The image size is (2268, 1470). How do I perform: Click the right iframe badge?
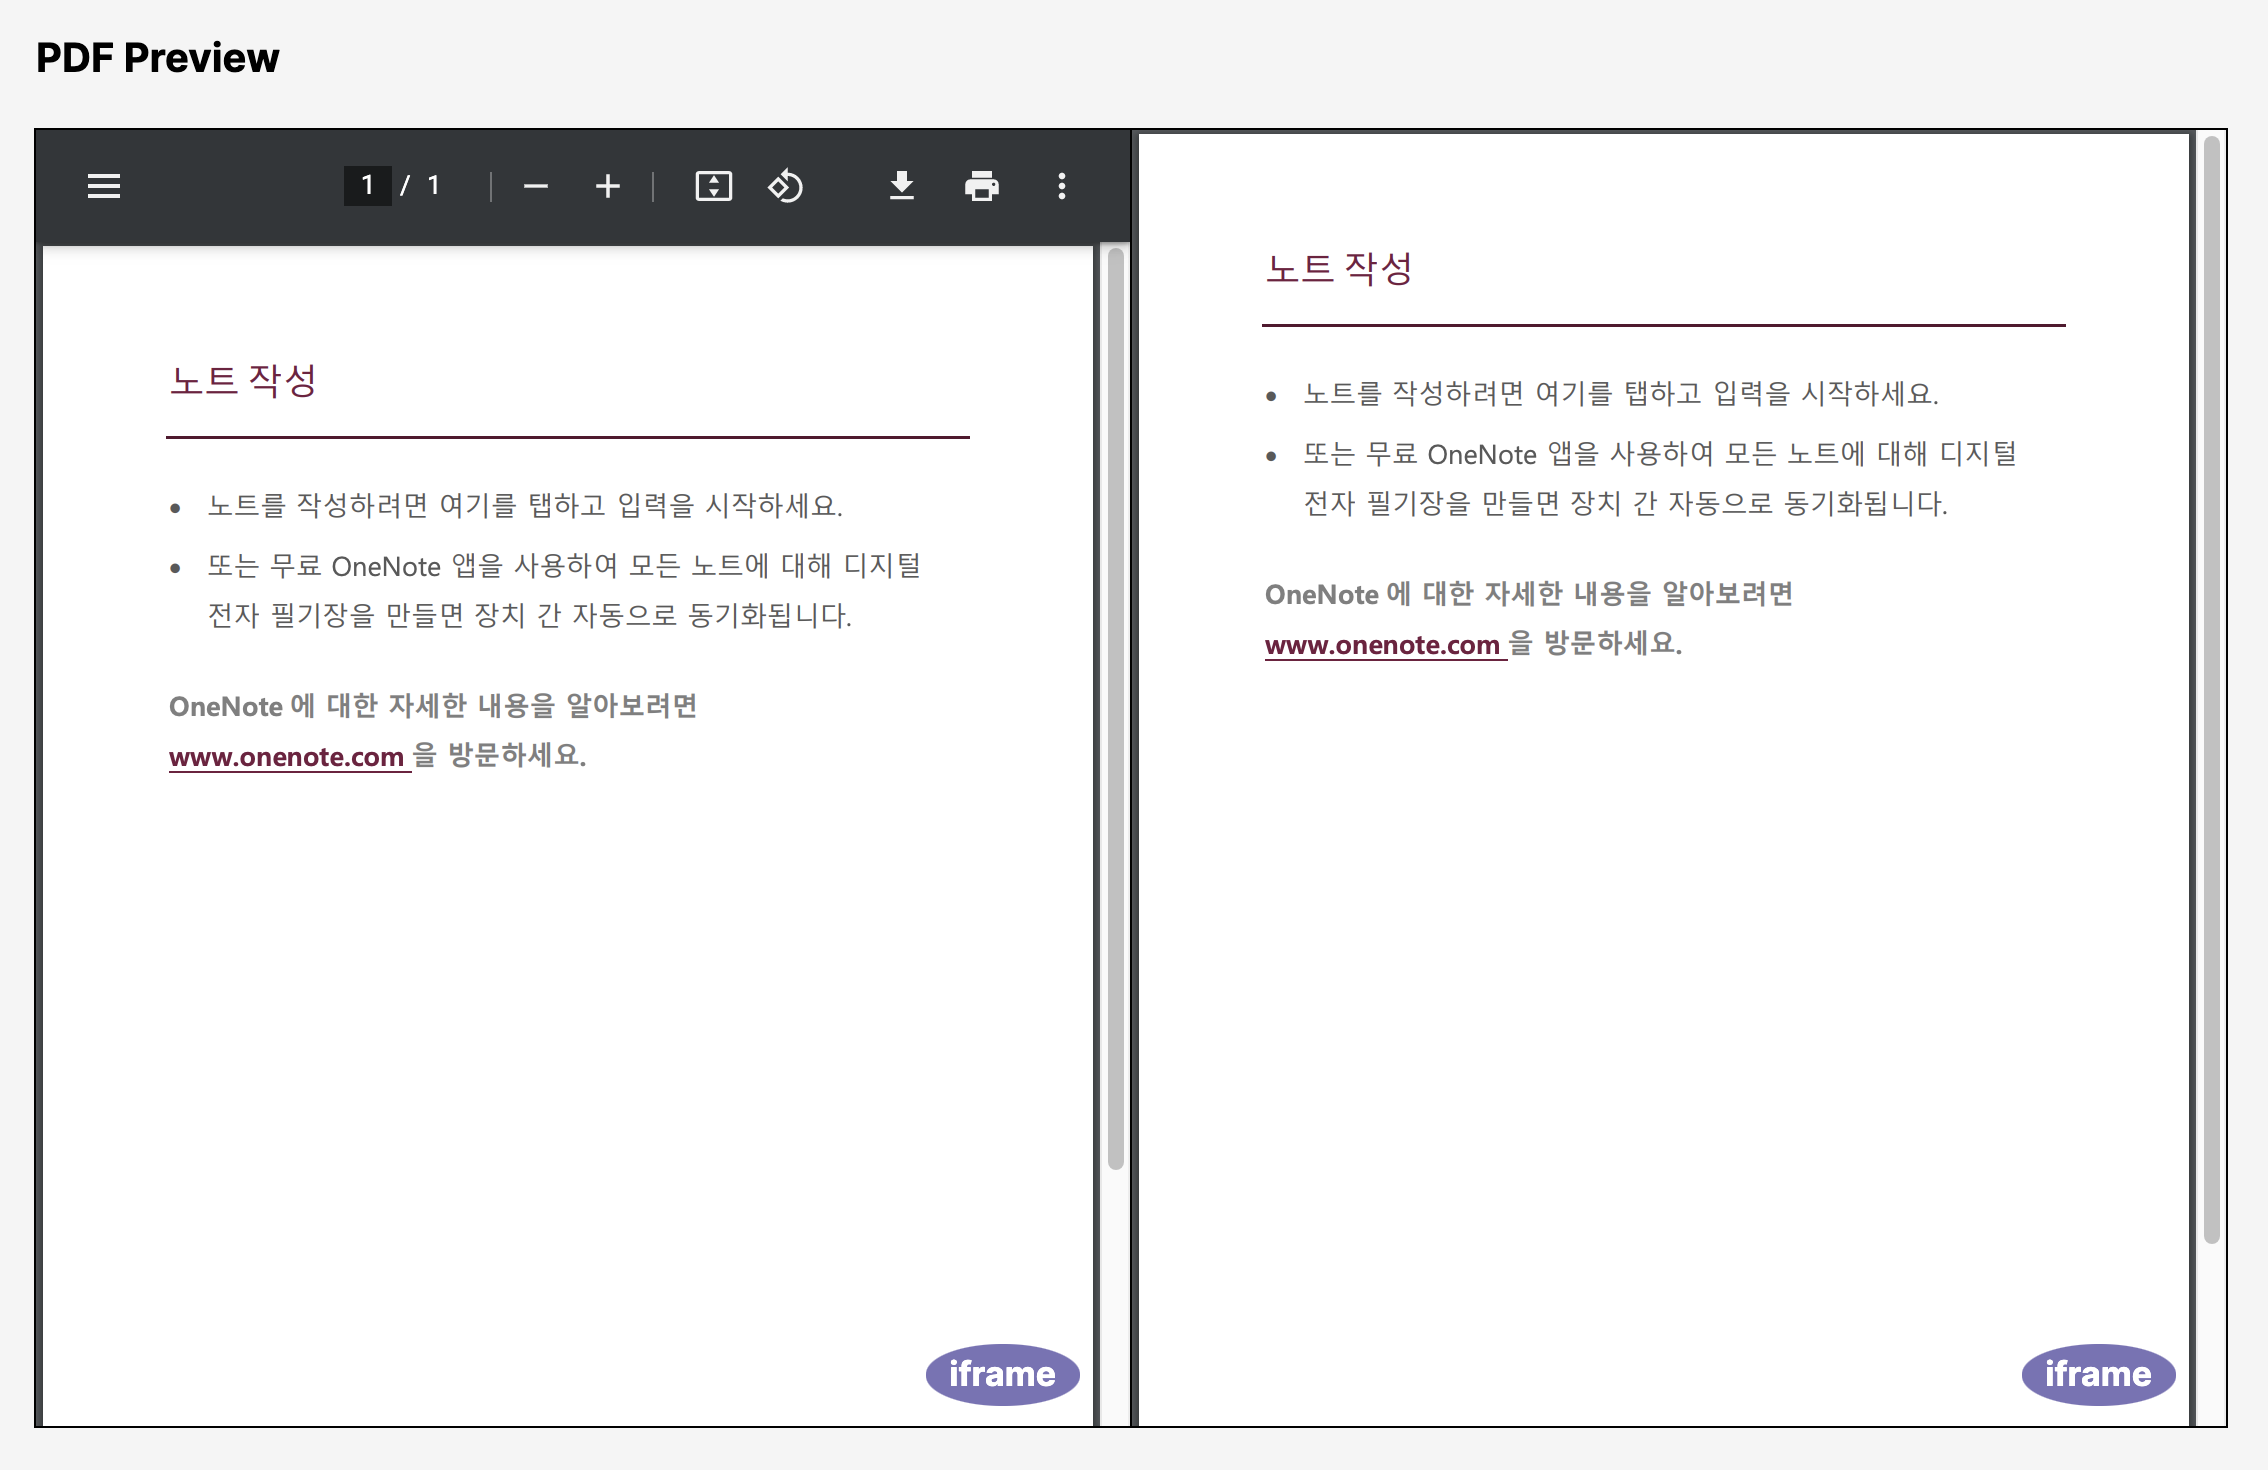(x=2098, y=1374)
